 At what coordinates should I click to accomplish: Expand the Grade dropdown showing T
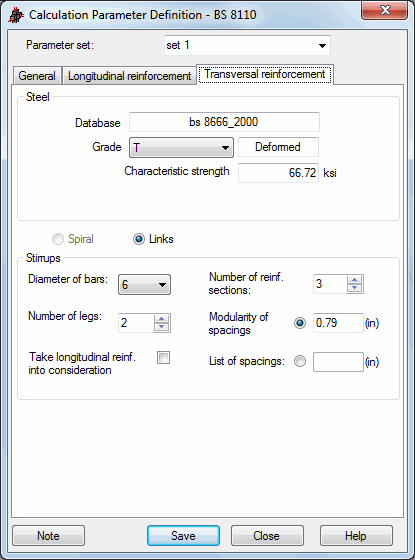[x=181, y=147]
